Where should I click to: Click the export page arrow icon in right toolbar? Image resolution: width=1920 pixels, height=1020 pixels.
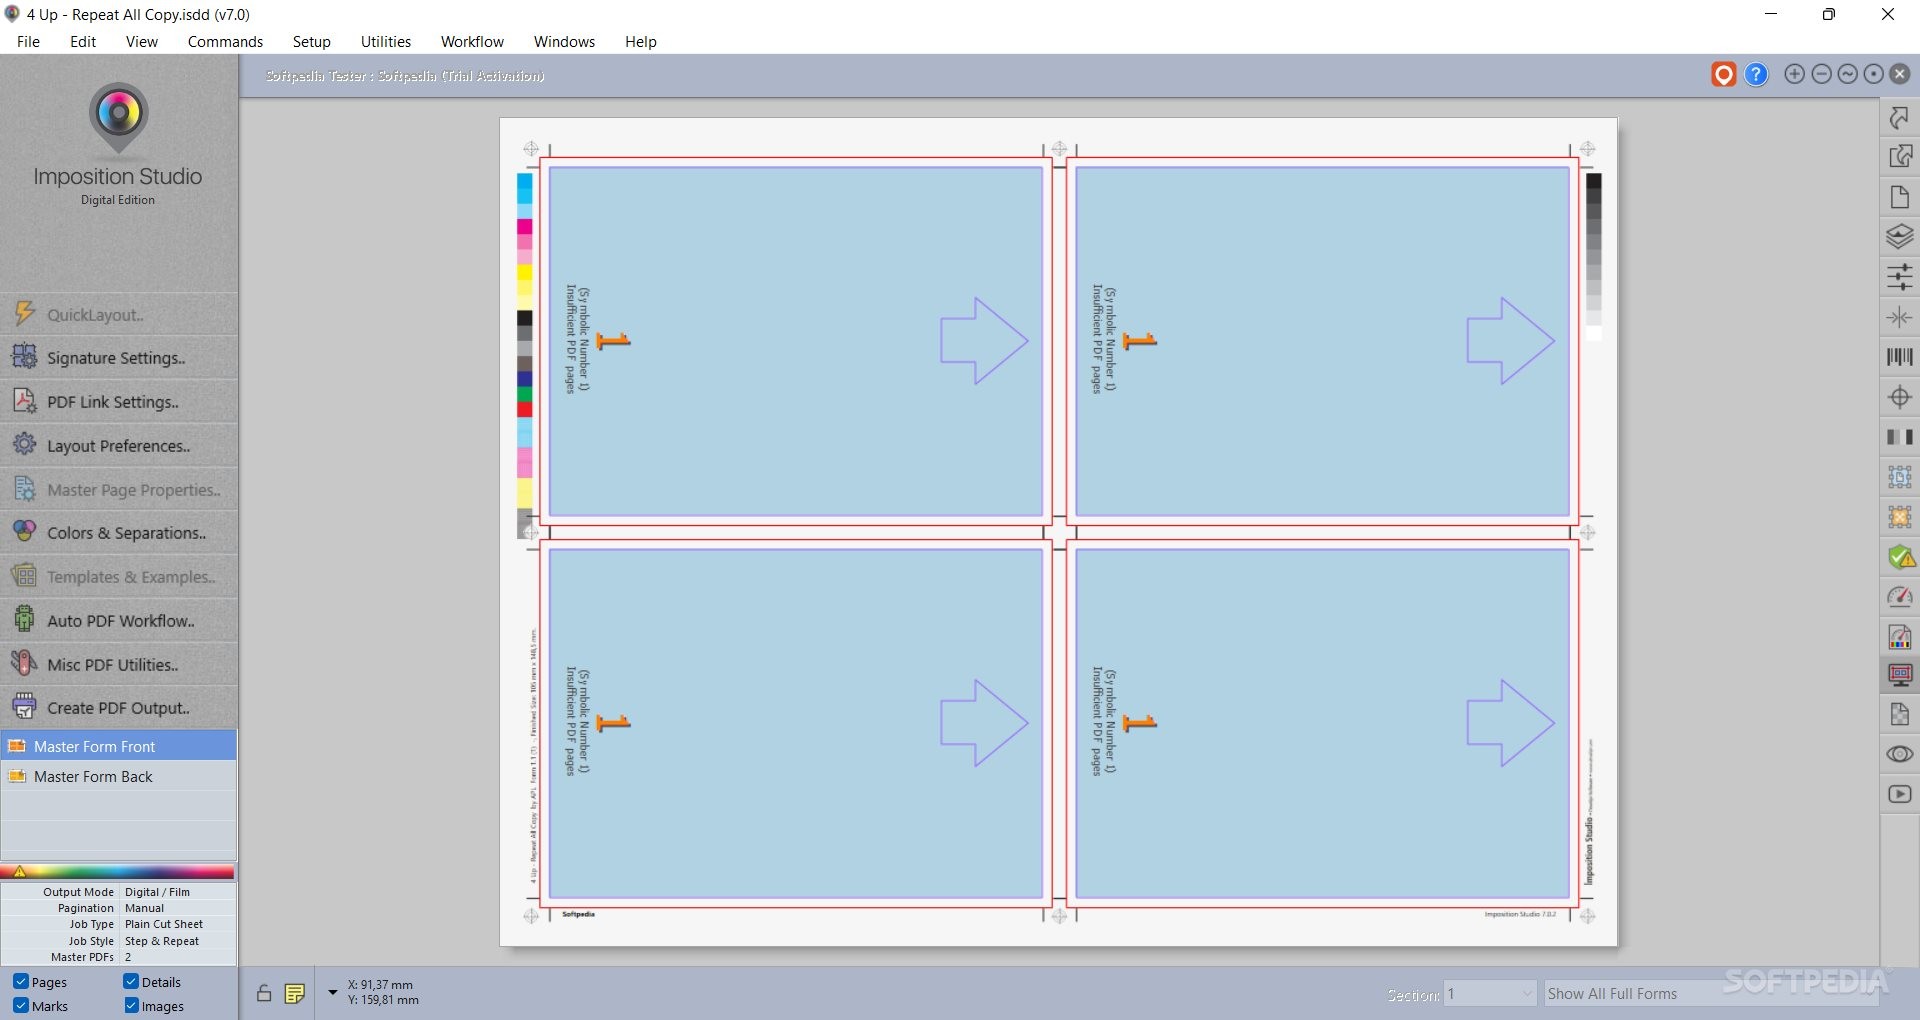(1899, 157)
